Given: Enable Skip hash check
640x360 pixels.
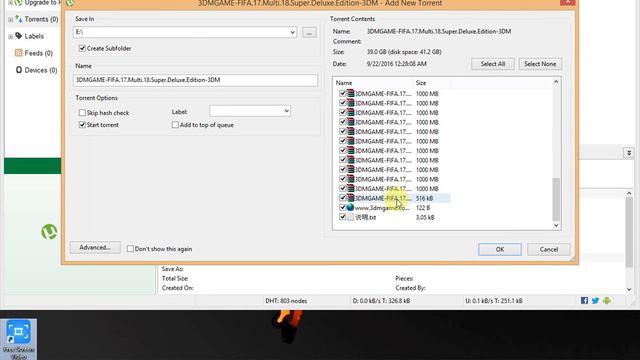Looking at the screenshot, I should (x=82, y=112).
